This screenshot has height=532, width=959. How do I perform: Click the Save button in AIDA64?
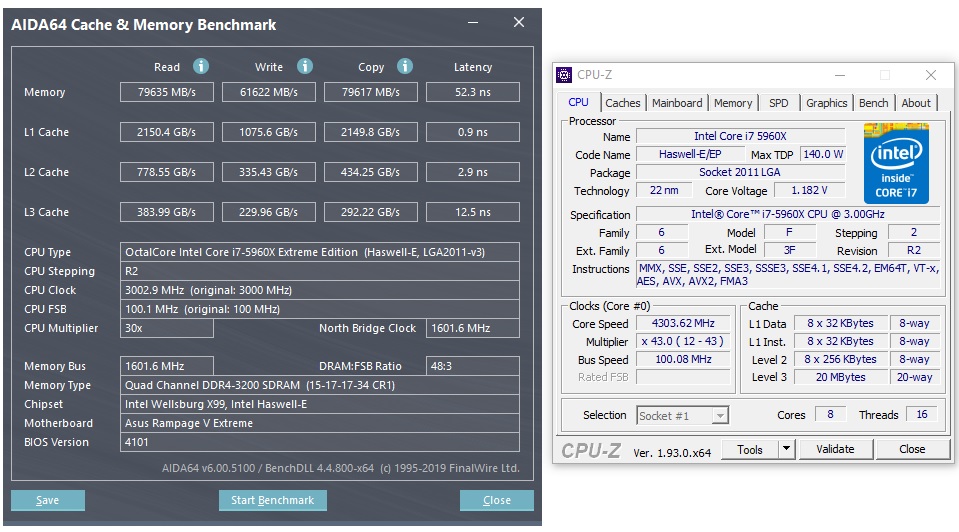(x=48, y=500)
